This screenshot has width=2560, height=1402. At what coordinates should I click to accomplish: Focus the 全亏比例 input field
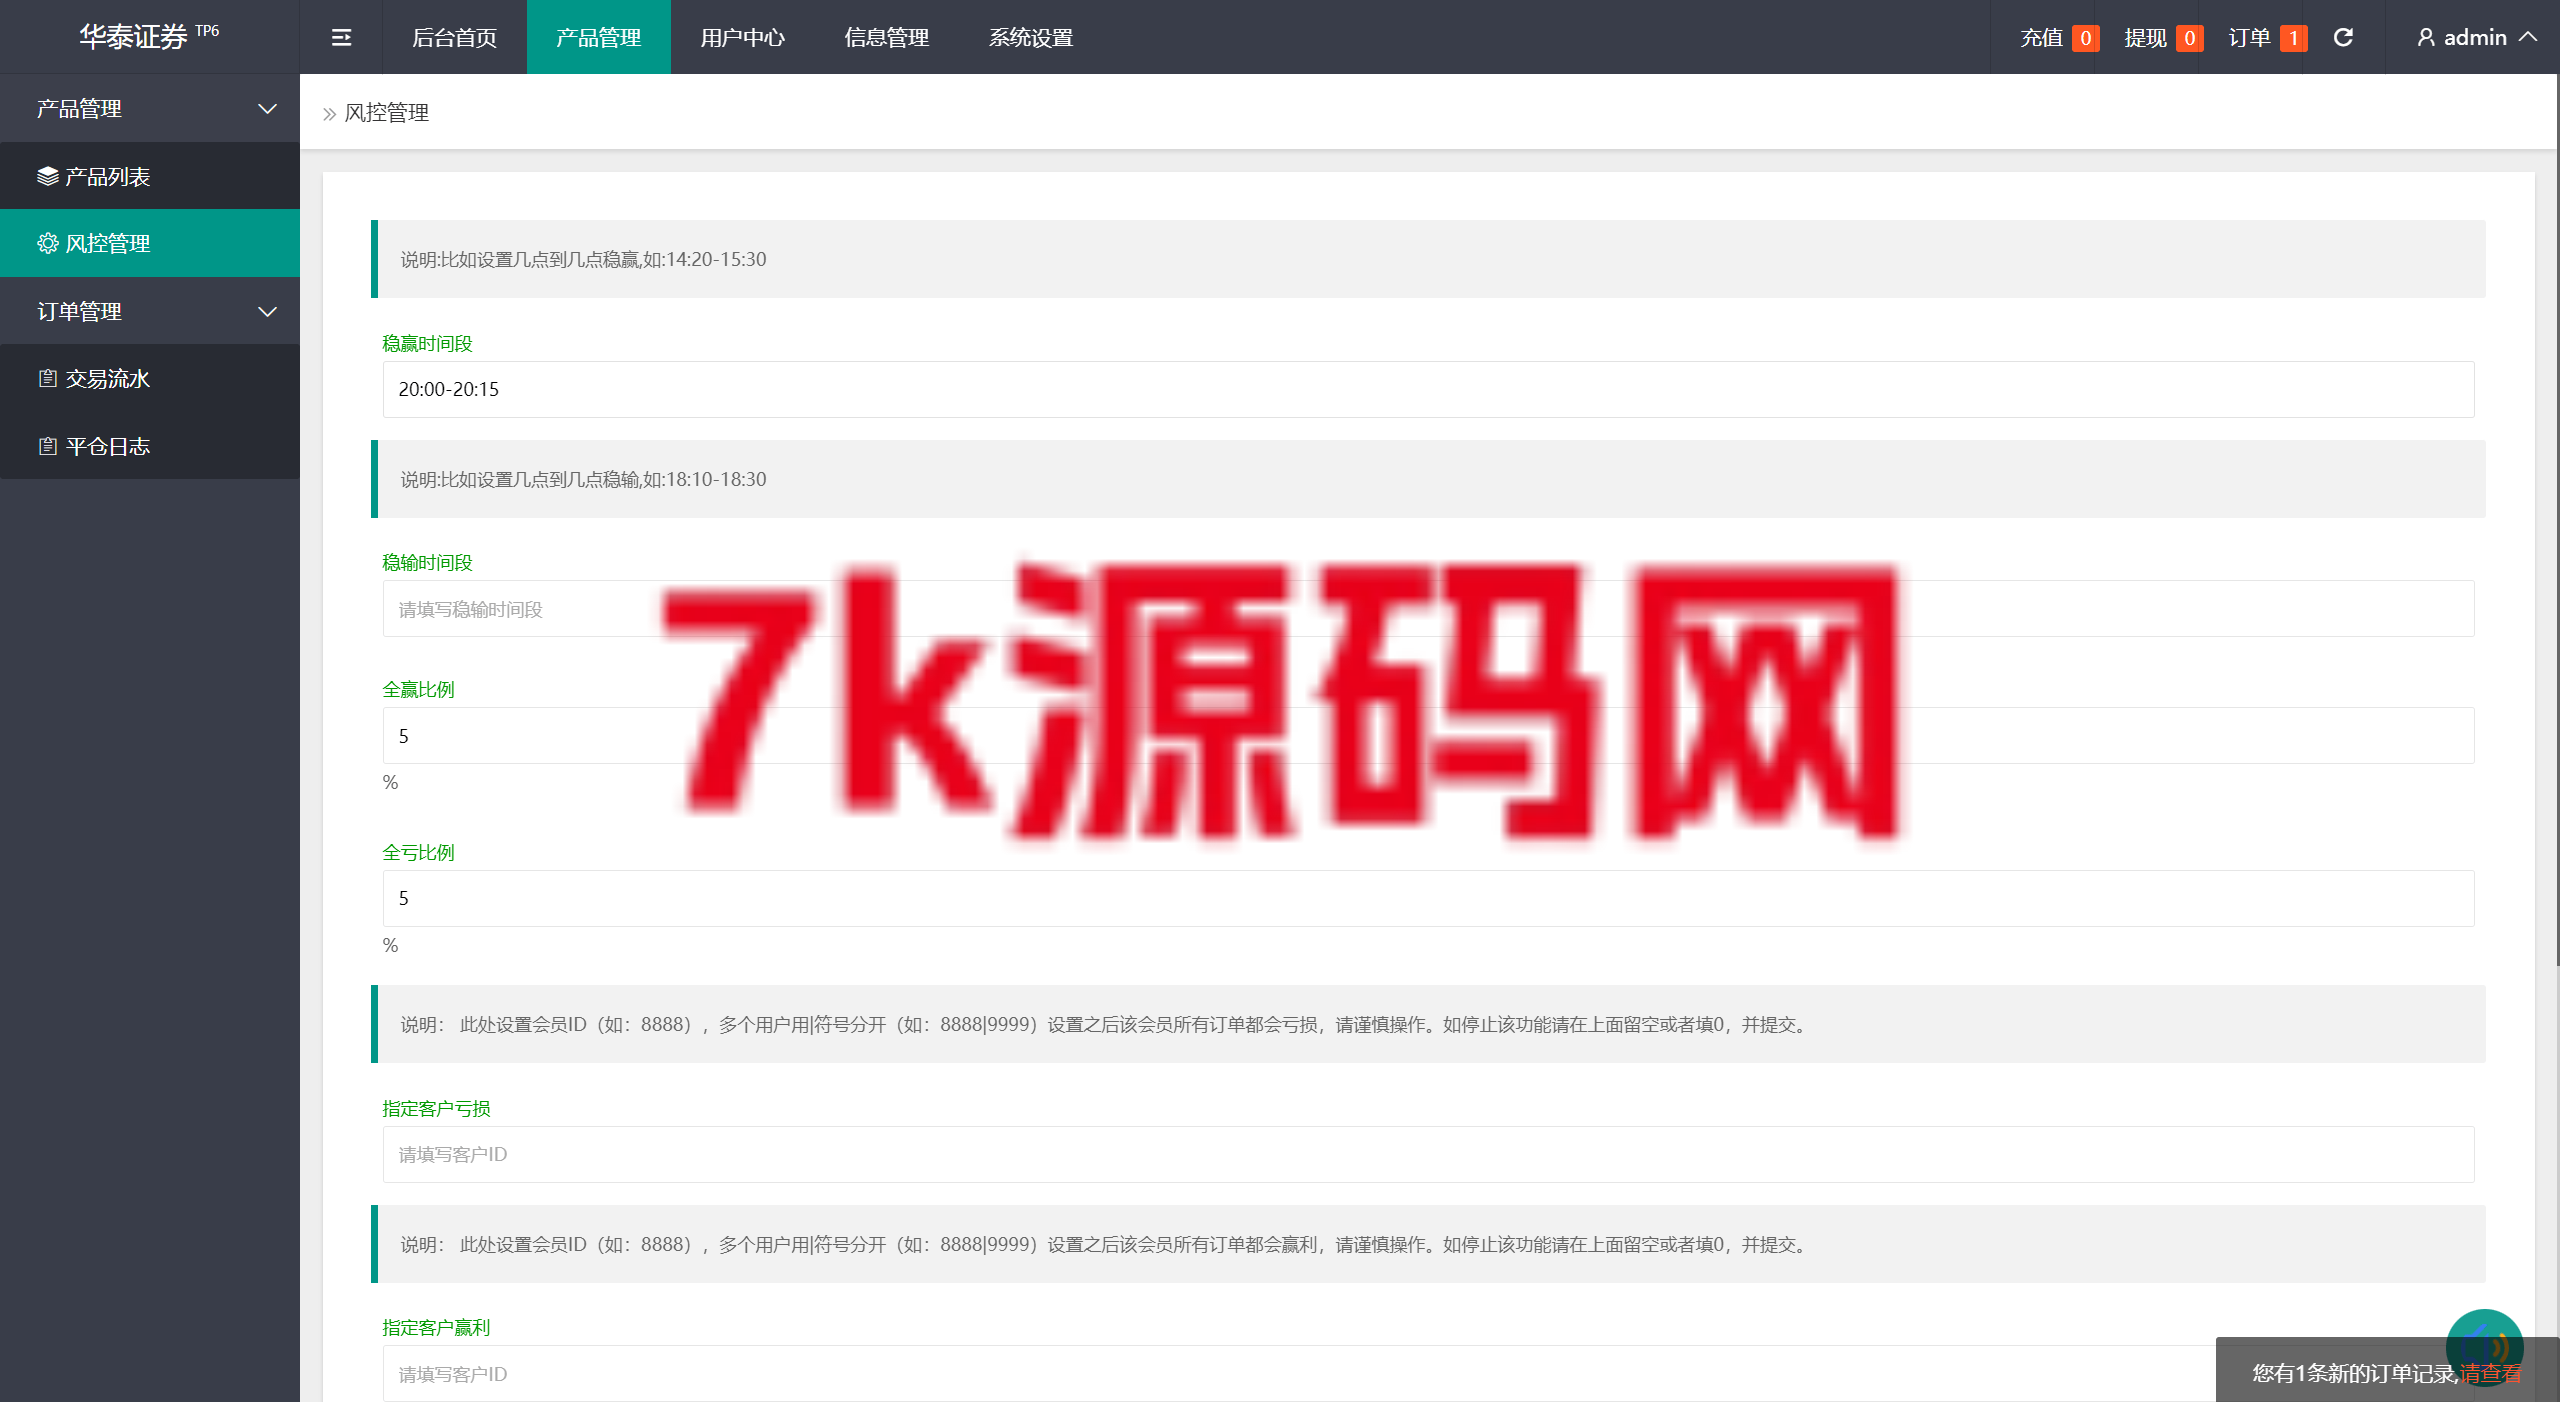pos(1428,898)
